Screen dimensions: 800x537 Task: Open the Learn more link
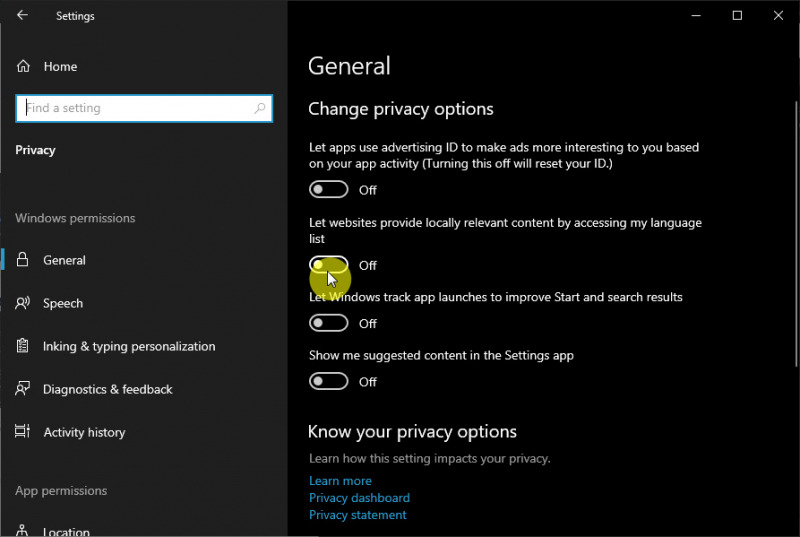point(340,480)
